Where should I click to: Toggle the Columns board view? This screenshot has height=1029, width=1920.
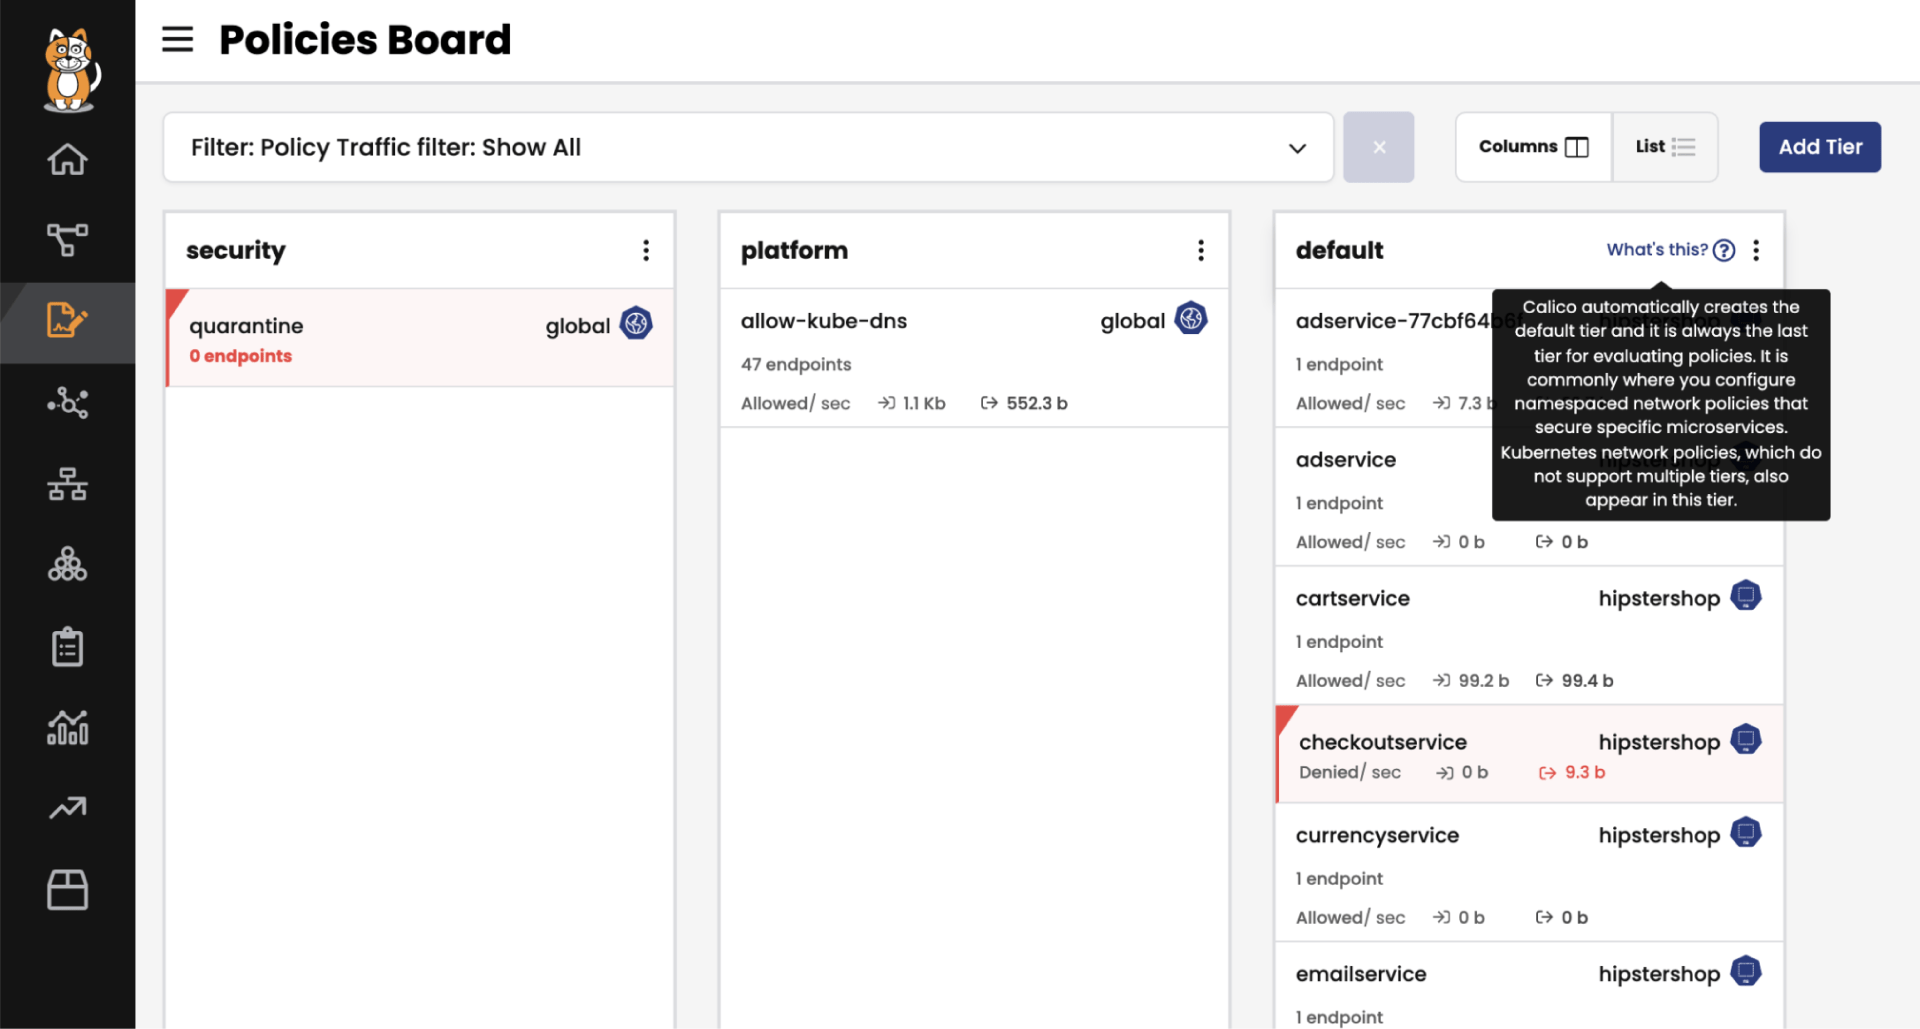click(x=1533, y=147)
